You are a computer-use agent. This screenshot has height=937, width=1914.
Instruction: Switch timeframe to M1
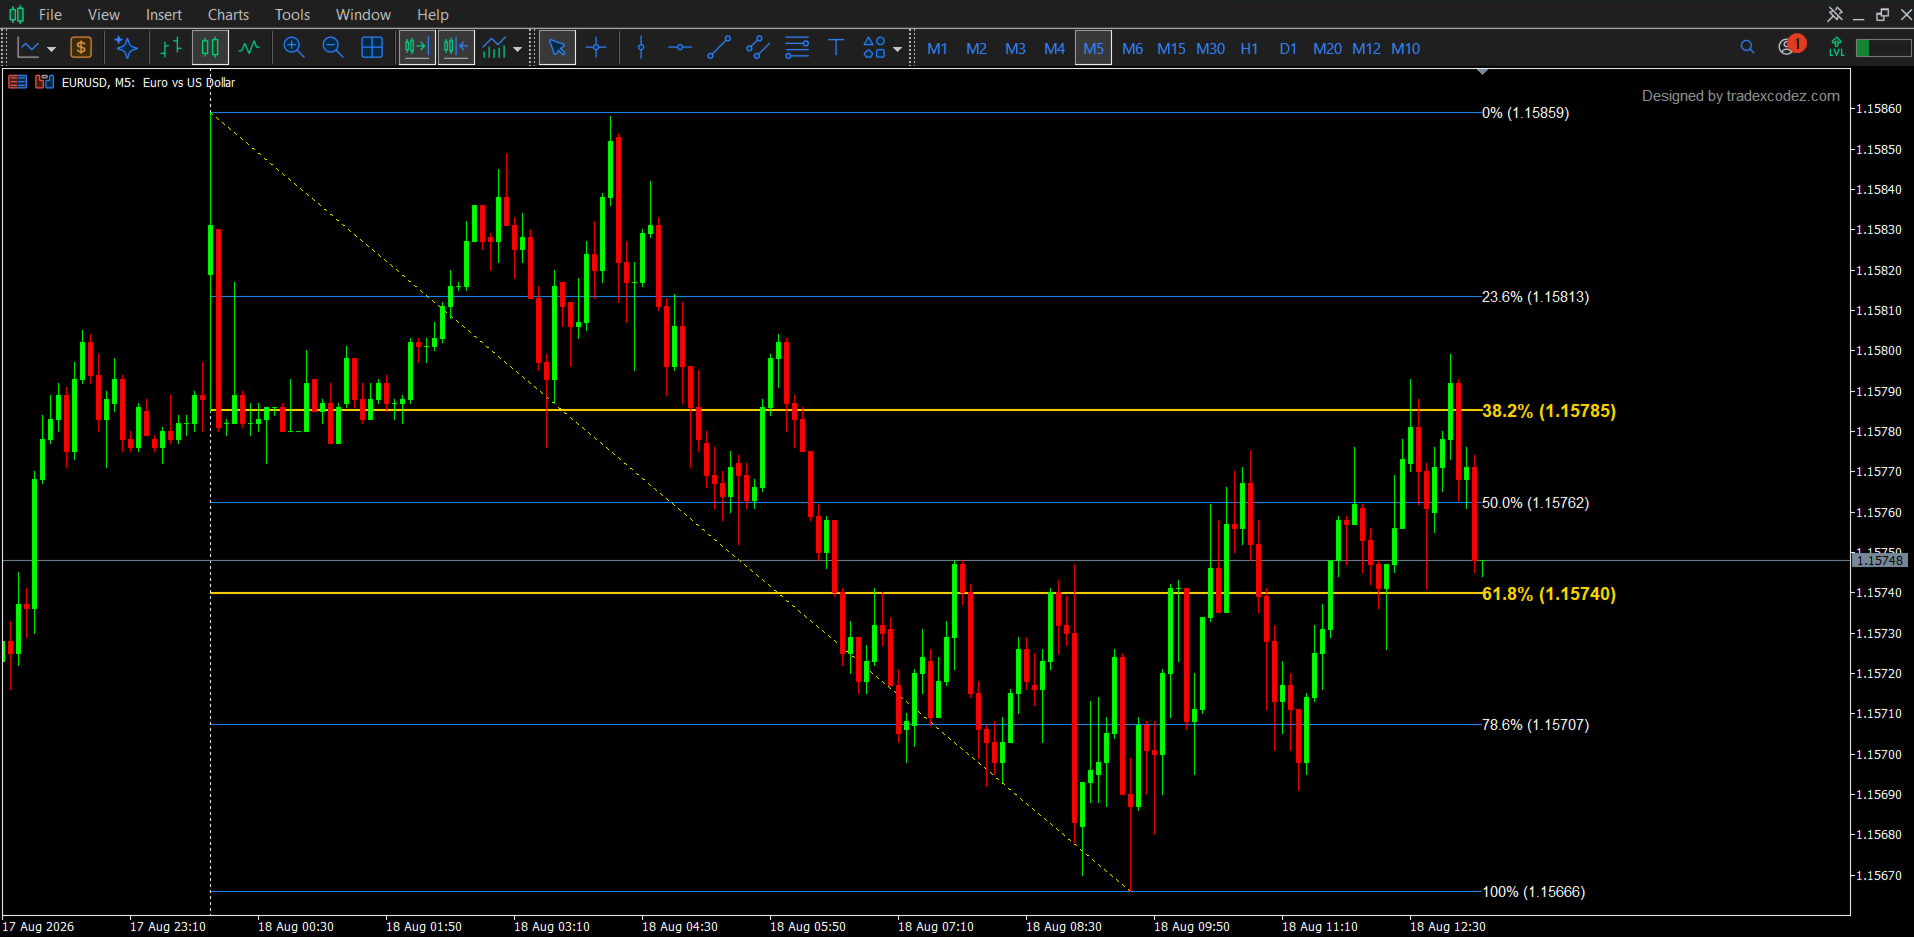937,48
